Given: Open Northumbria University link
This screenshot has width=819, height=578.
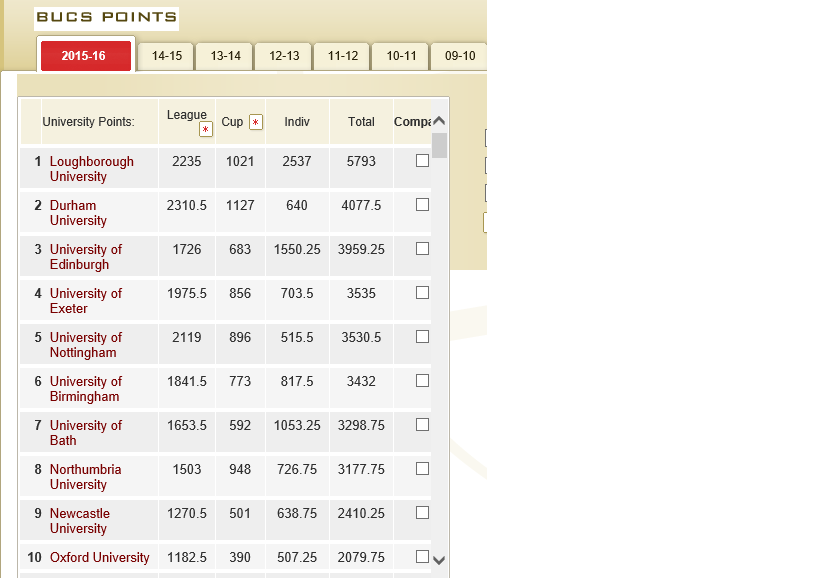Looking at the screenshot, I should click(x=85, y=477).
